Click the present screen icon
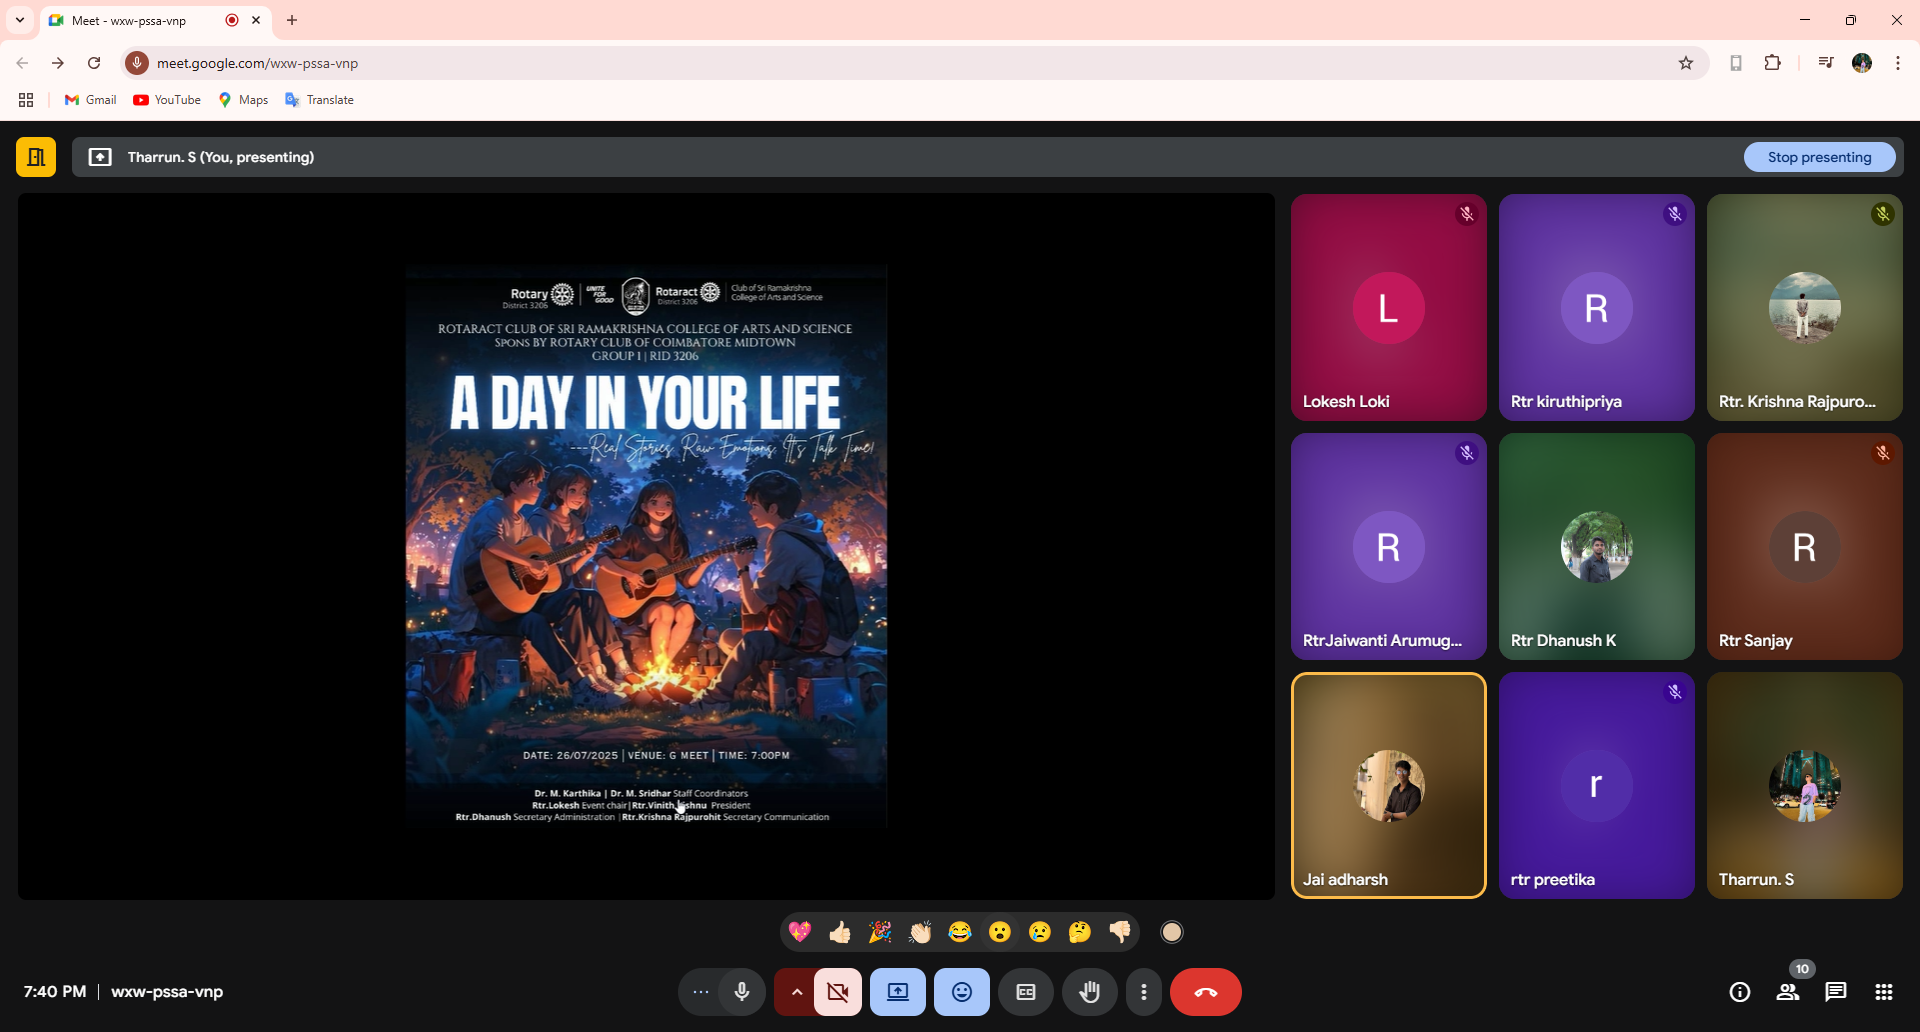This screenshot has height=1032, width=1920. coord(898,992)
